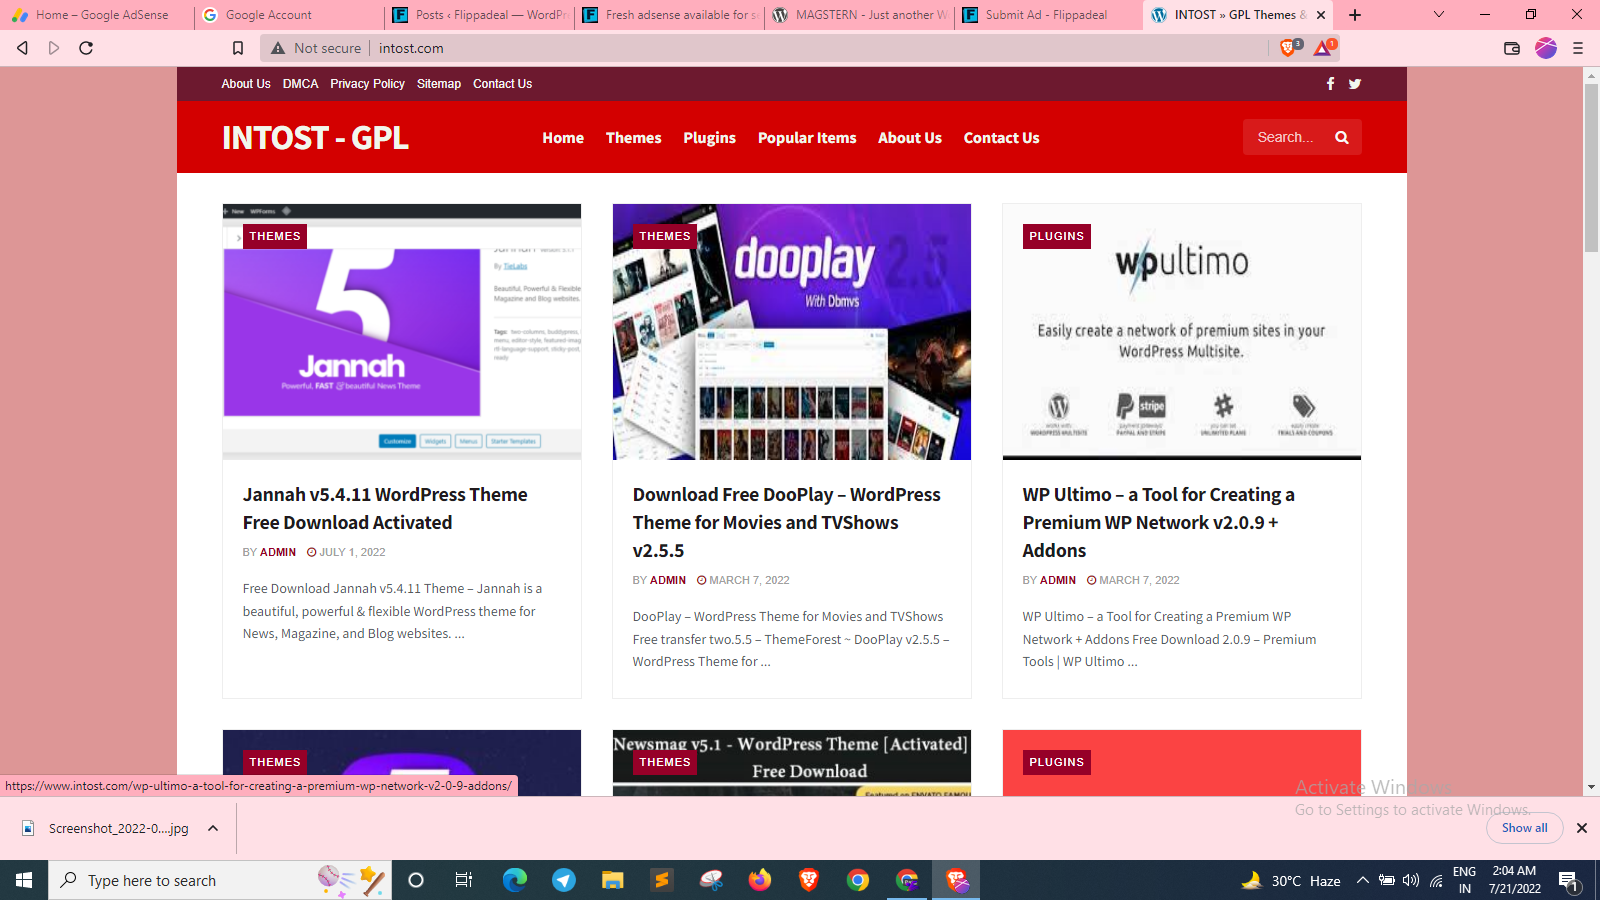Click THEMES badge on Jannah card

(x=275, y=236)
